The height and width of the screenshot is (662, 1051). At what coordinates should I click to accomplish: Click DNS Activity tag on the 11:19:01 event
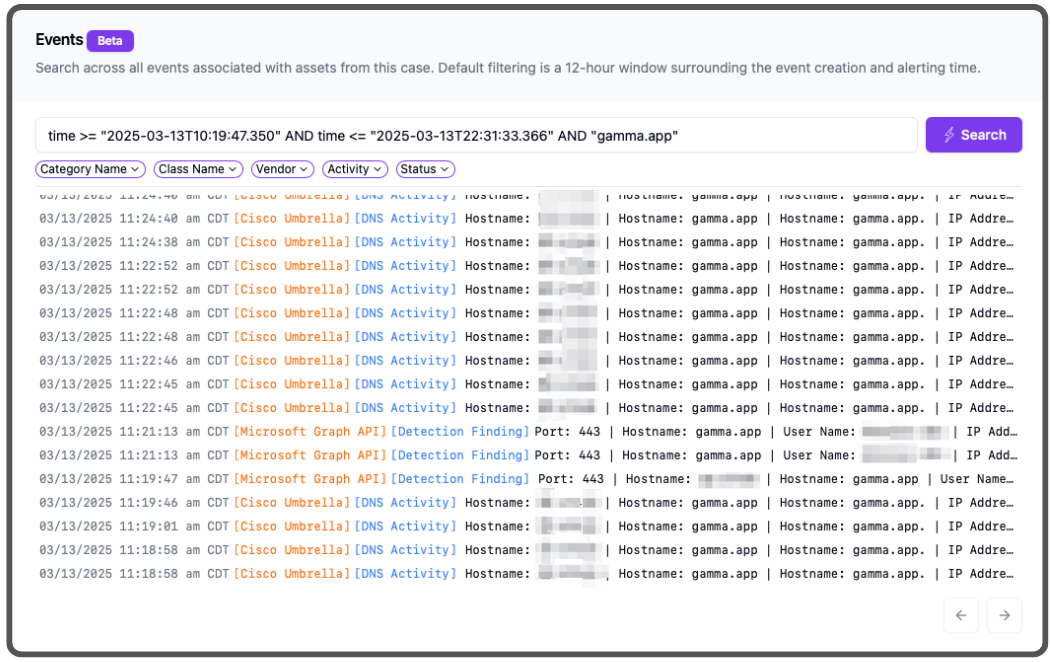click(x=406, y=526)
